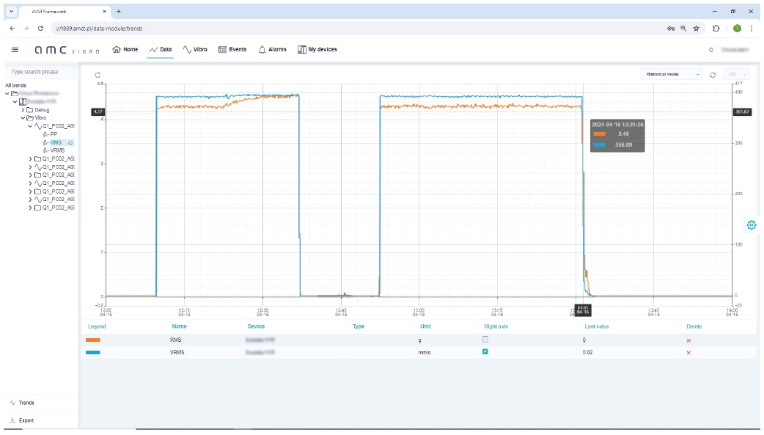Delete the RMS trend with red X
764x435 pixels.
click(x=688, y=340)
